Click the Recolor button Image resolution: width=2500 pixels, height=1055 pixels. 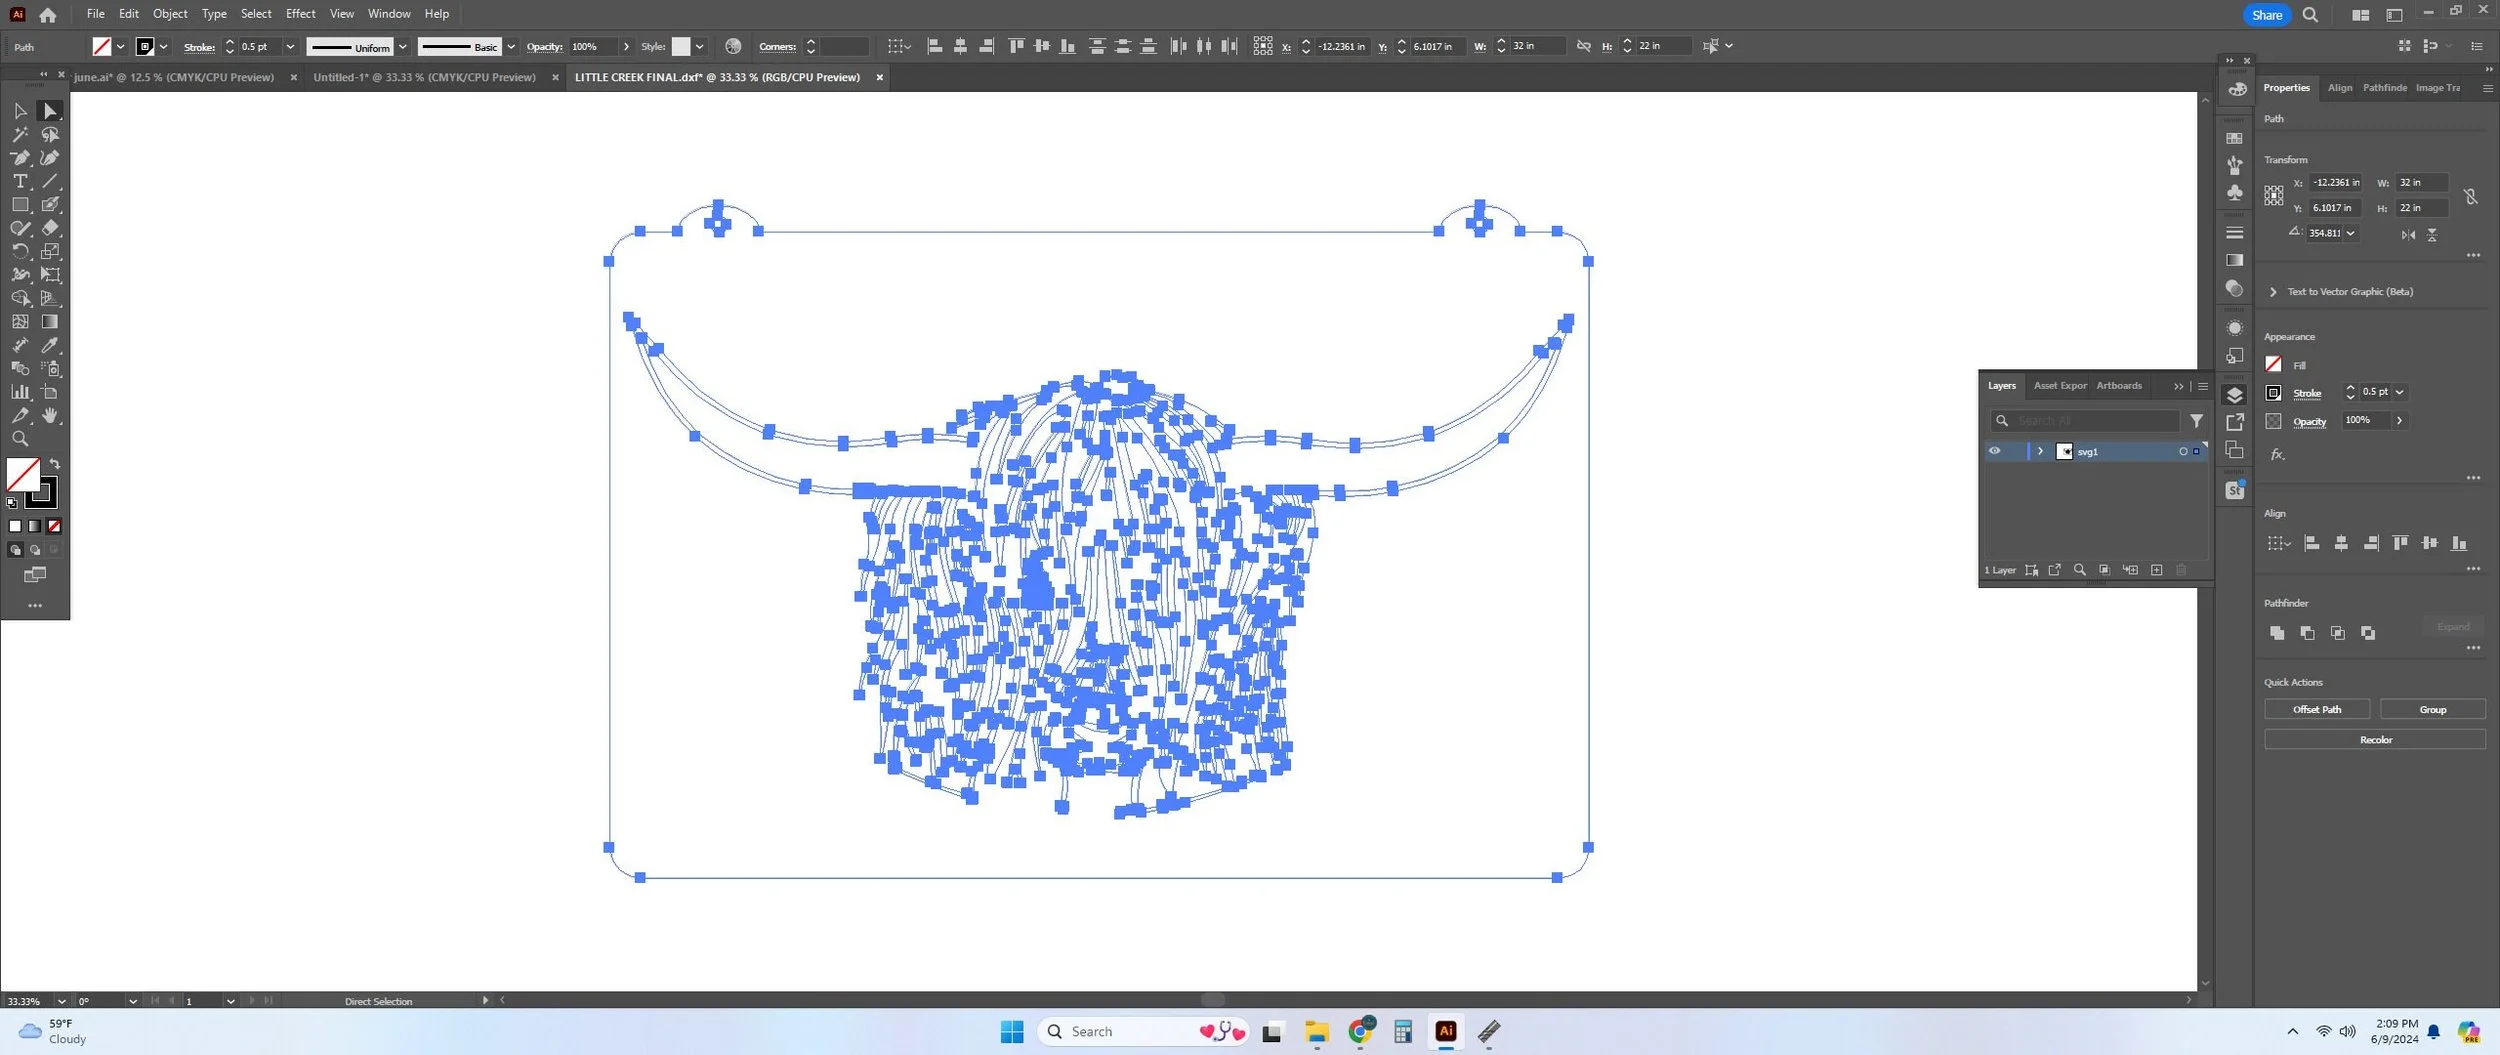[2375, 740]
